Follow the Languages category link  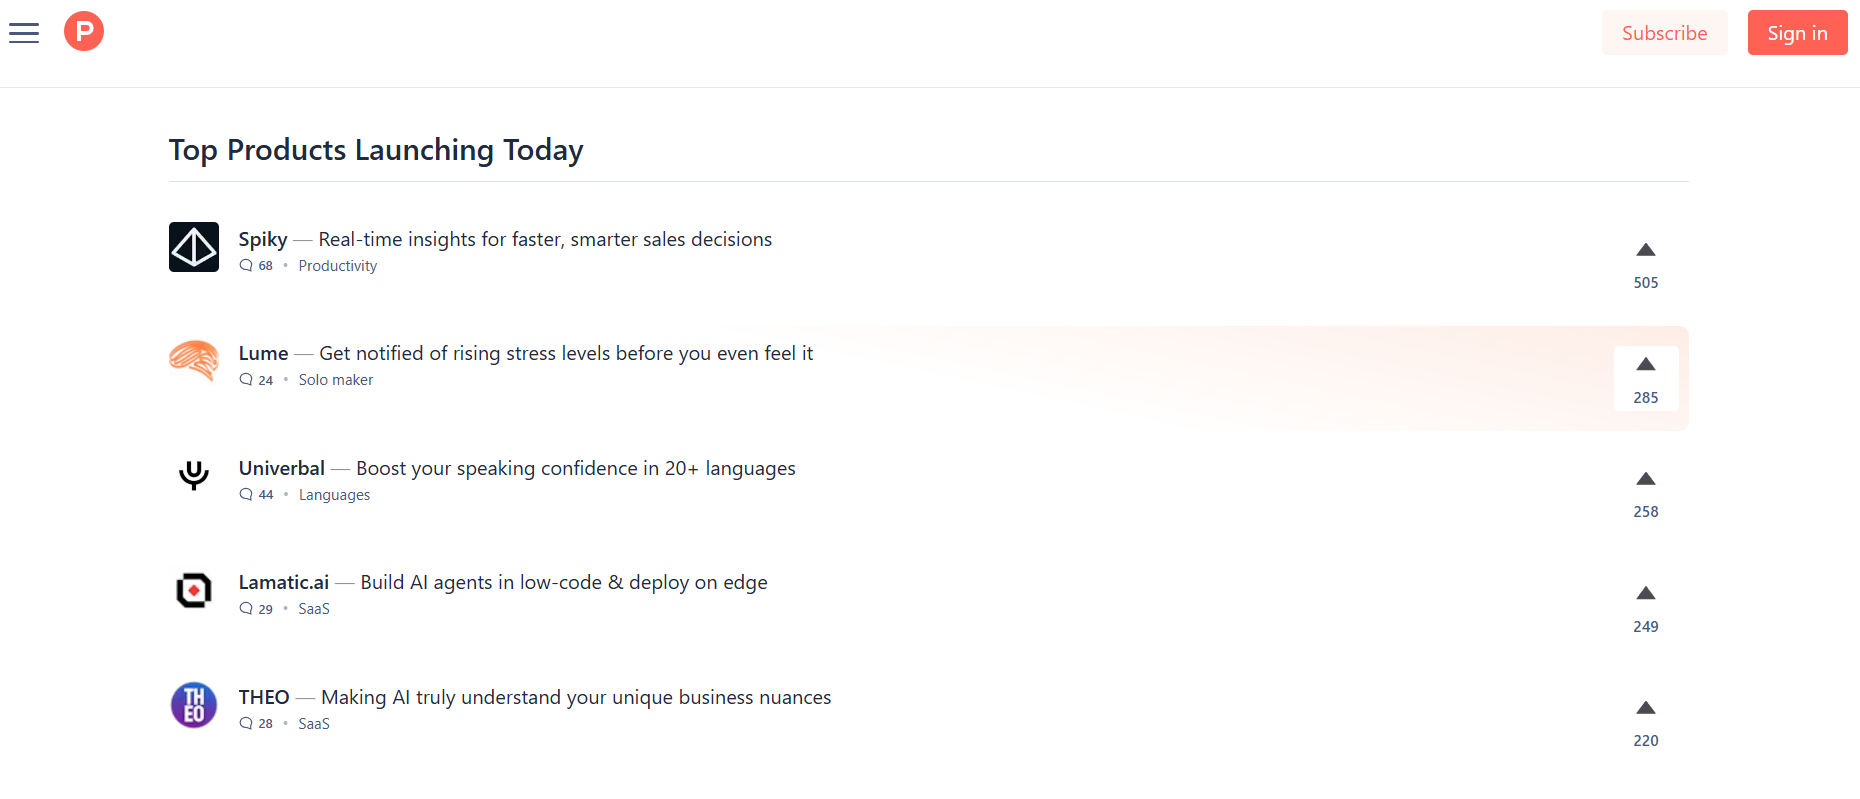[x=334, y=495]
